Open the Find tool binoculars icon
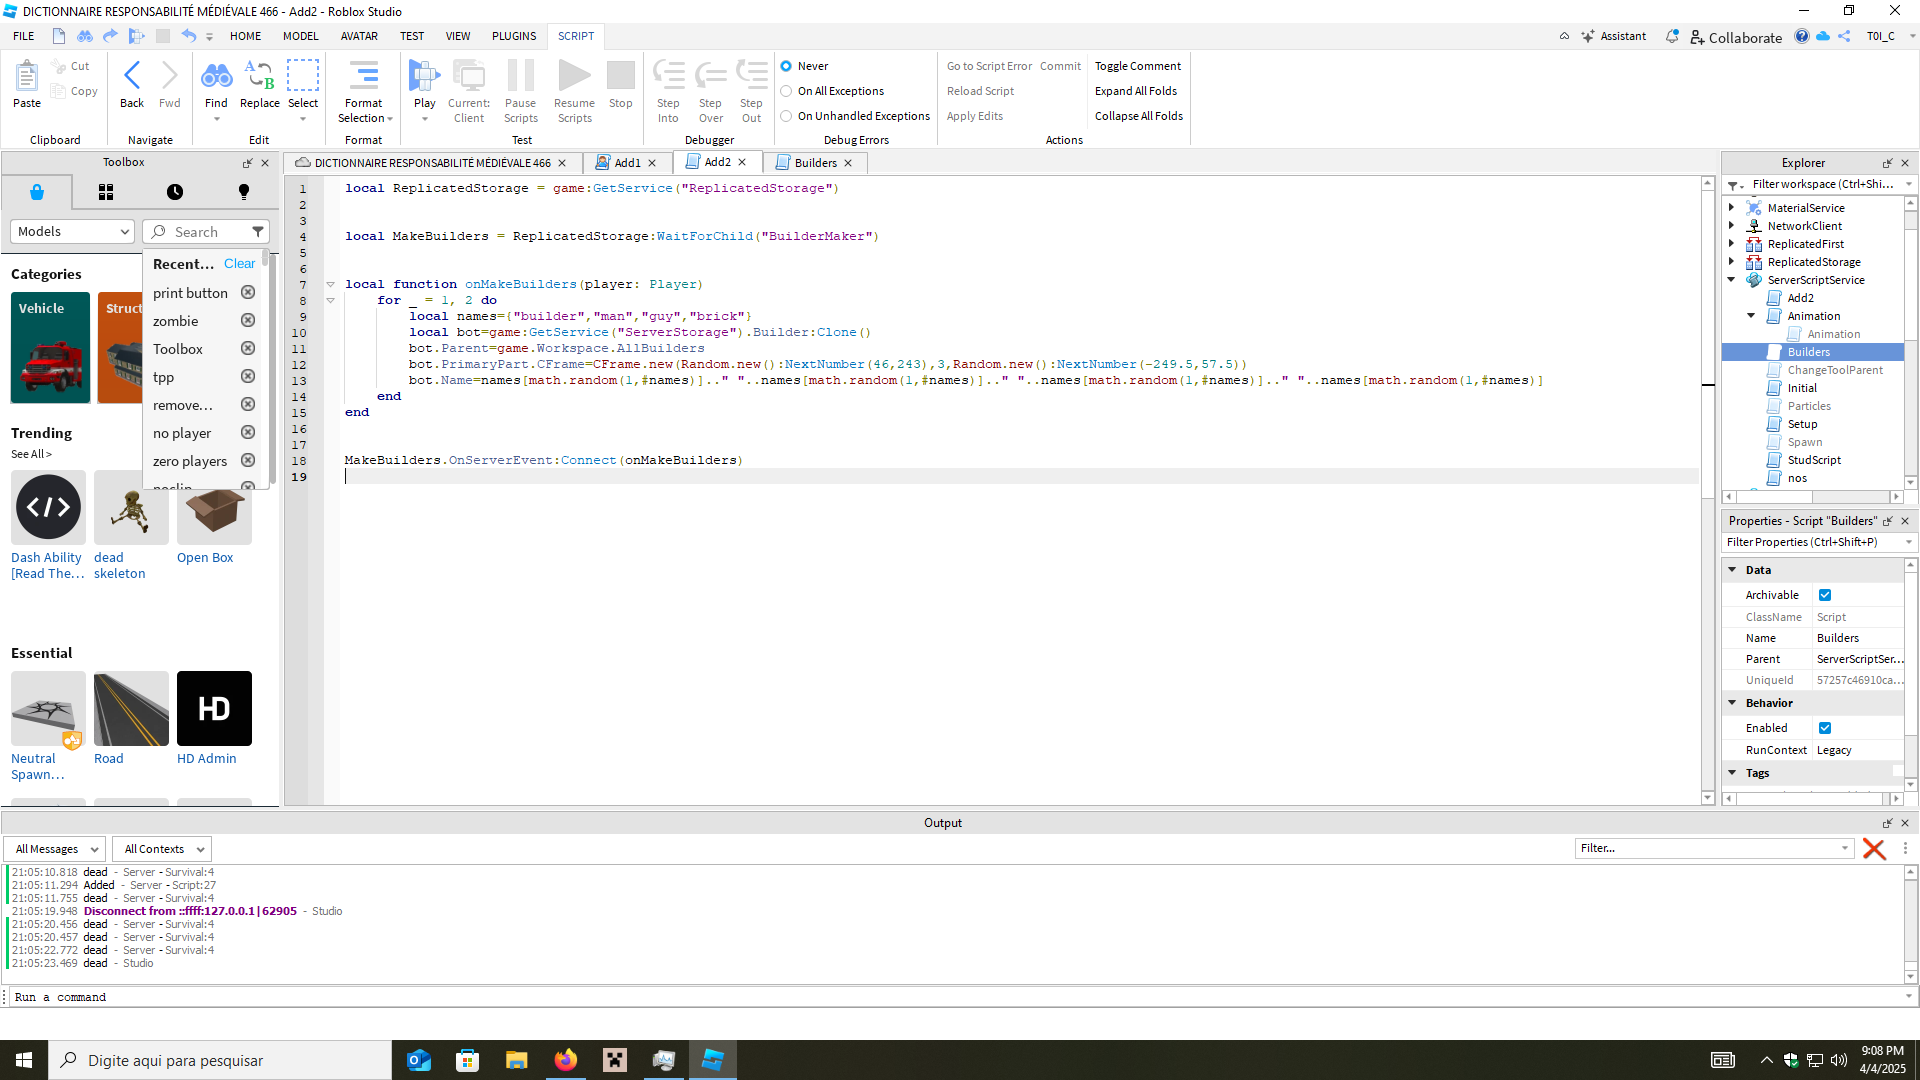 (x=216, y=76)
